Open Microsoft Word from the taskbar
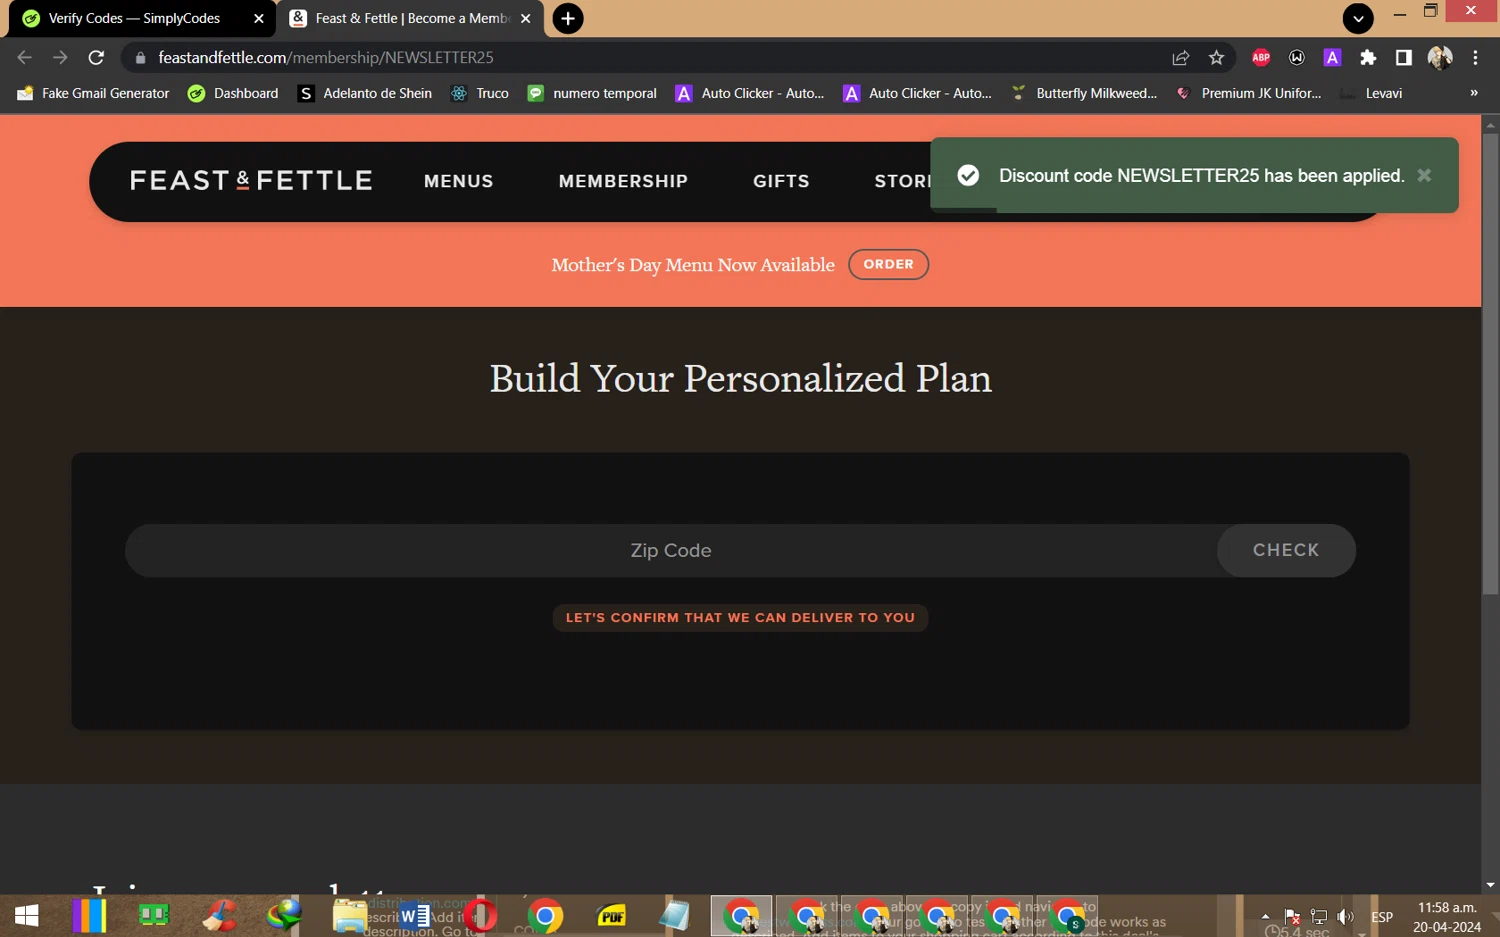The width and height of the screenshot is (1500, 937). click(414, 915)
